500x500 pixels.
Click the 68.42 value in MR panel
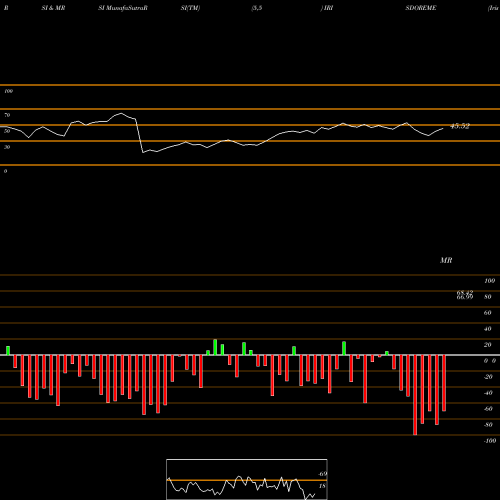click(x=465, y=292)
